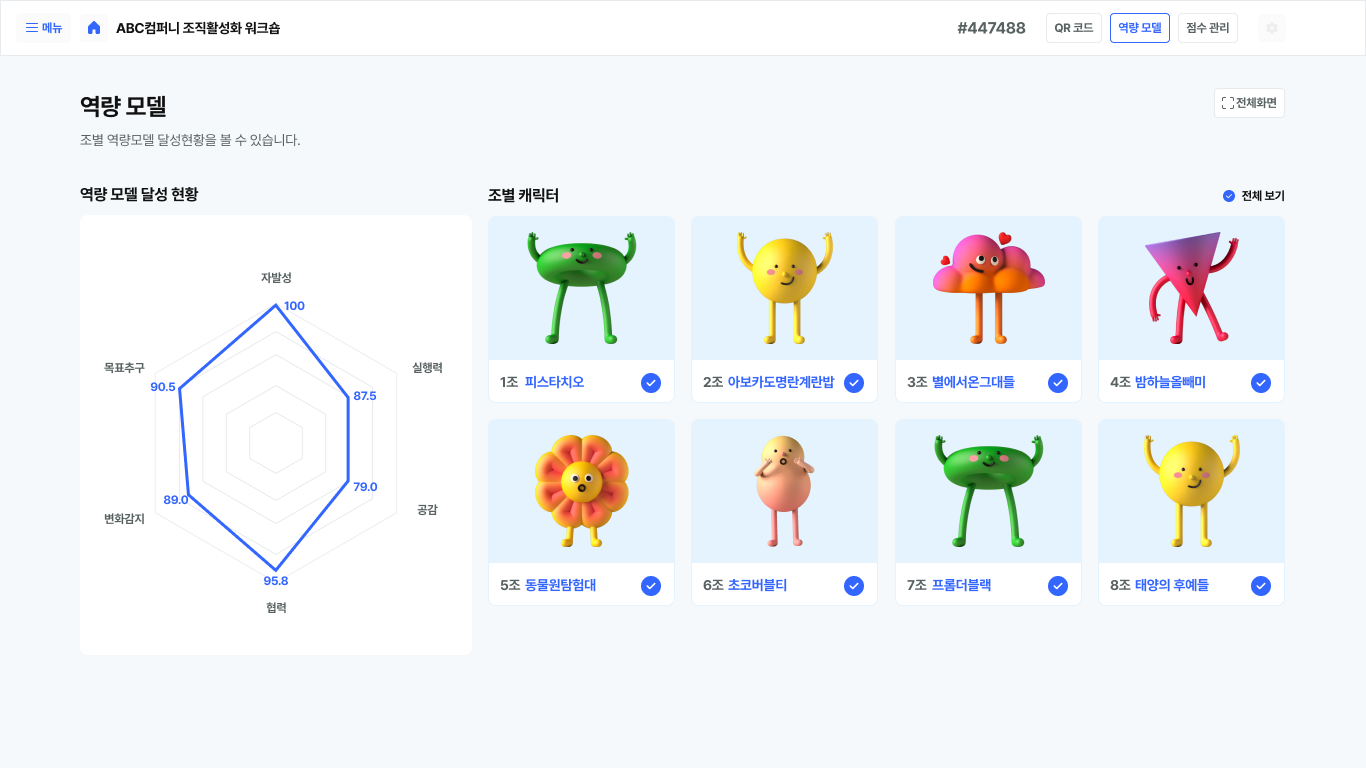Go to home via house icon
The image size is (1366, 768).
click(94, 28)
